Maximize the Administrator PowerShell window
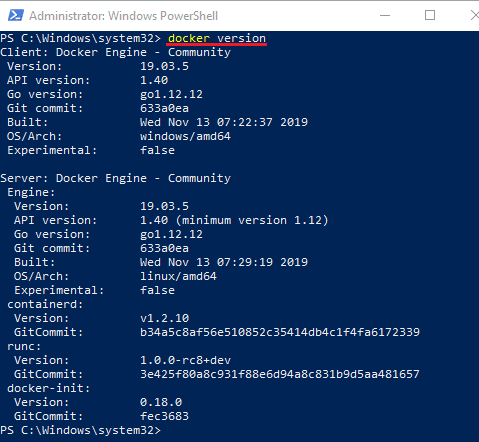 pos(430,15)
